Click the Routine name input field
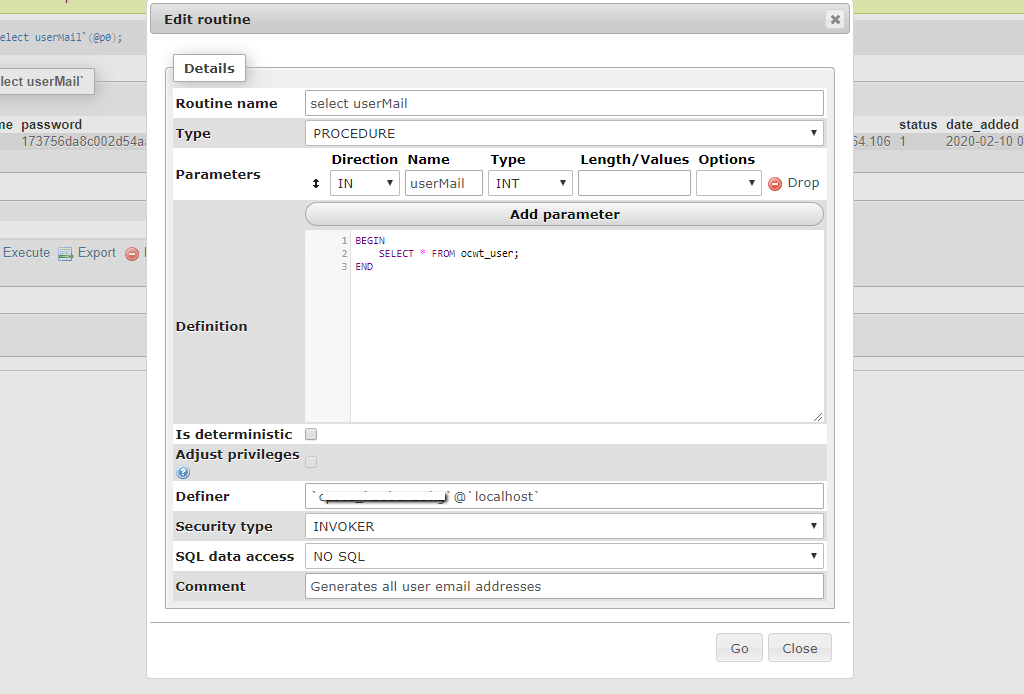Viewport: 1024px width, 694px height. click(x=564, y=103)
